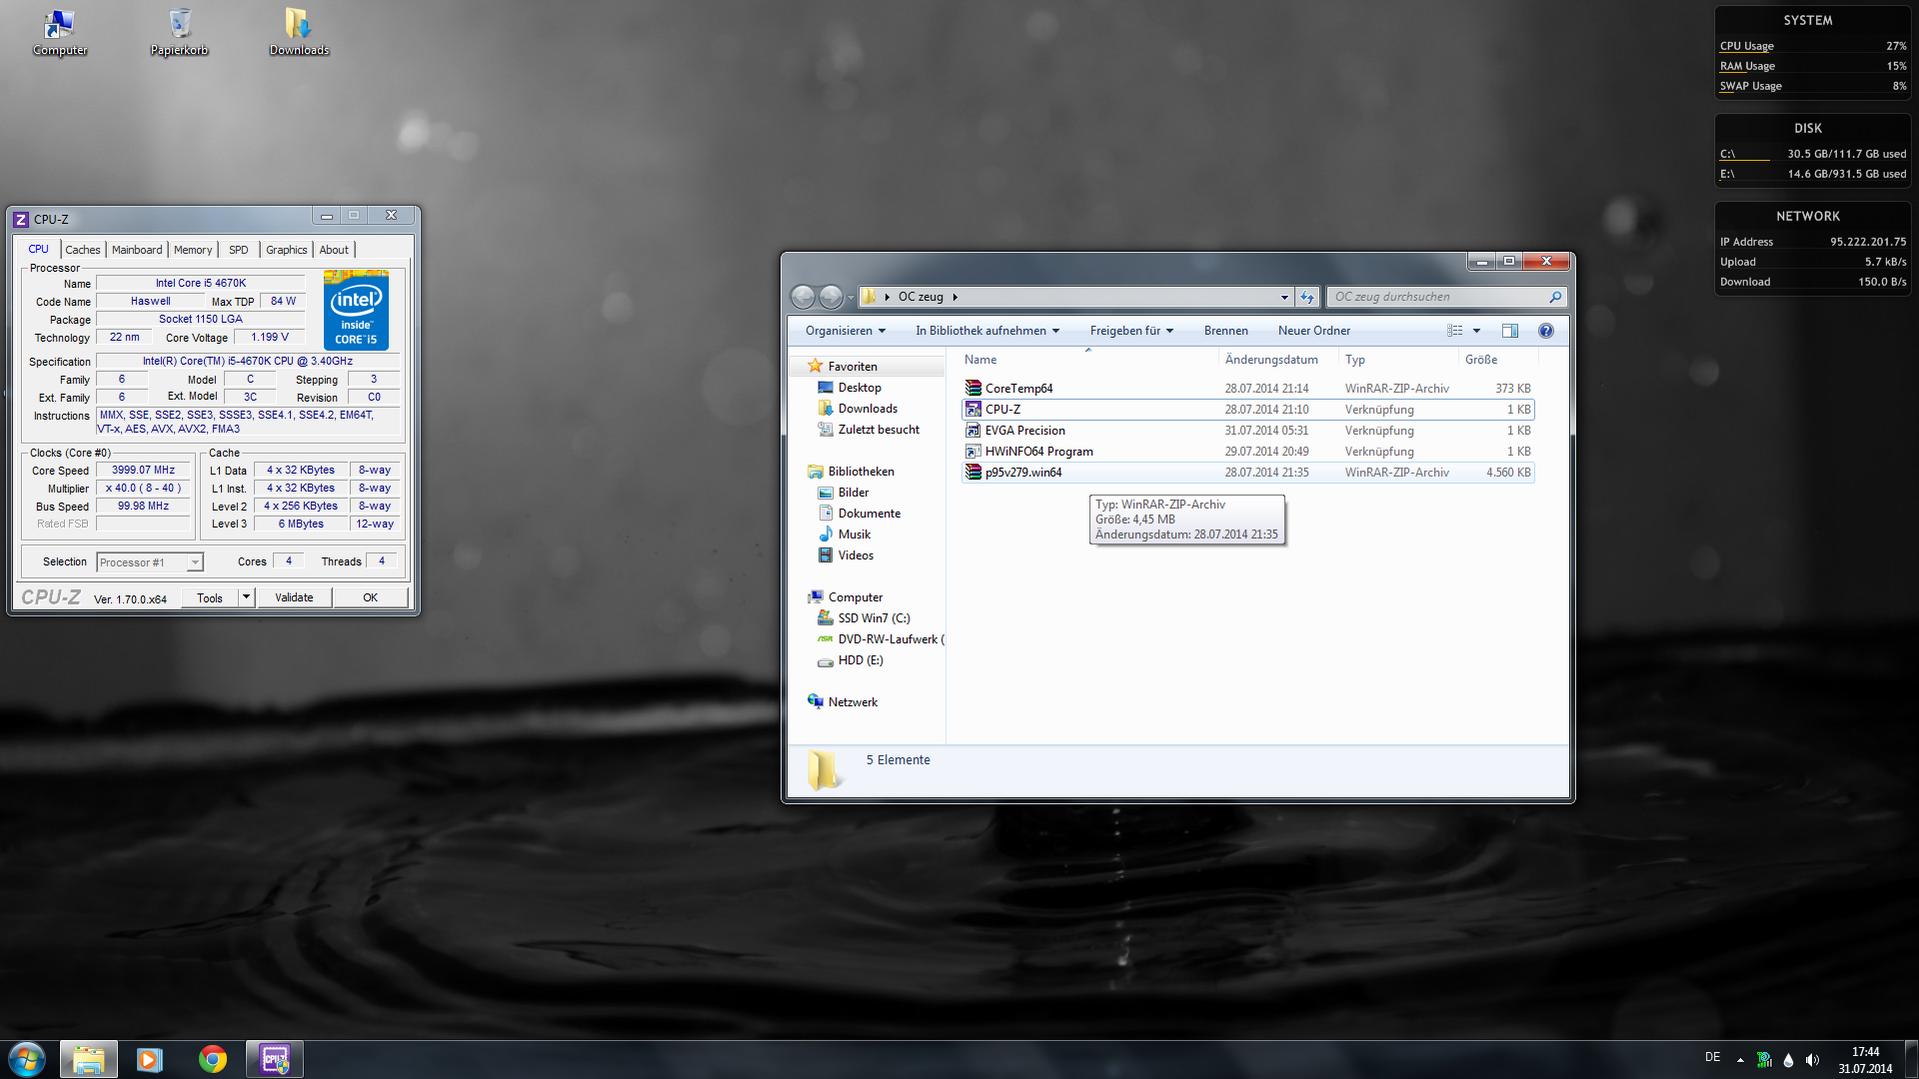Open the Organisieren dropdown menu

coord(845,331)
